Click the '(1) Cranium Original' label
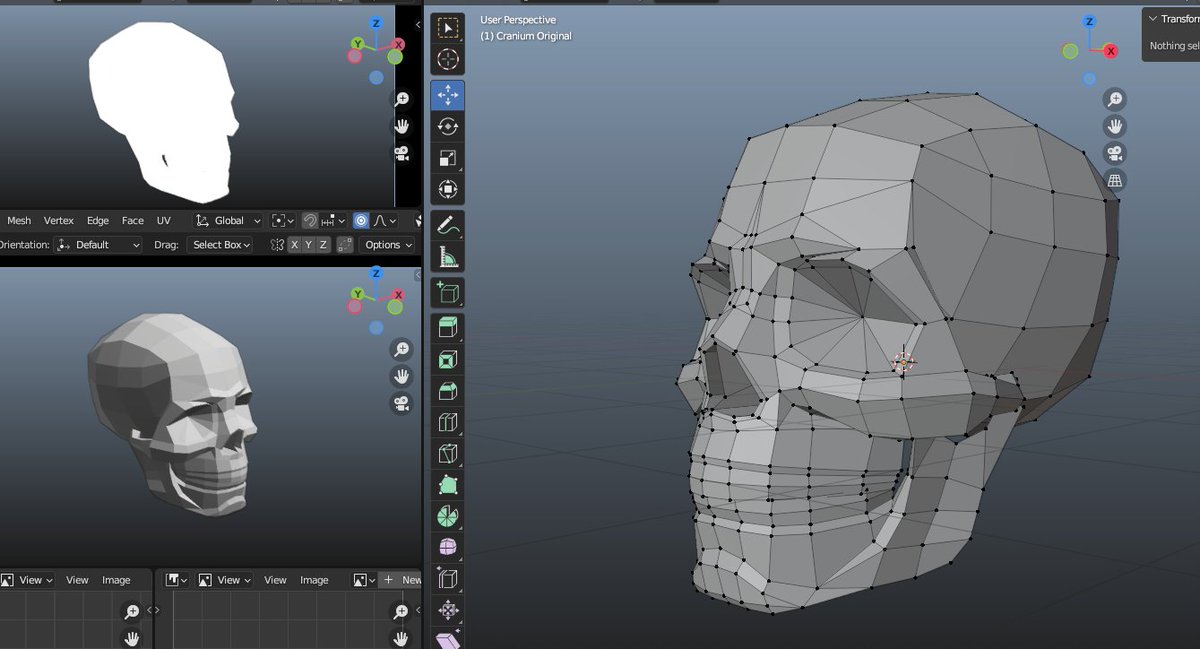The image size is (1200, 649). pyautogui.click(x=526, y=36)
